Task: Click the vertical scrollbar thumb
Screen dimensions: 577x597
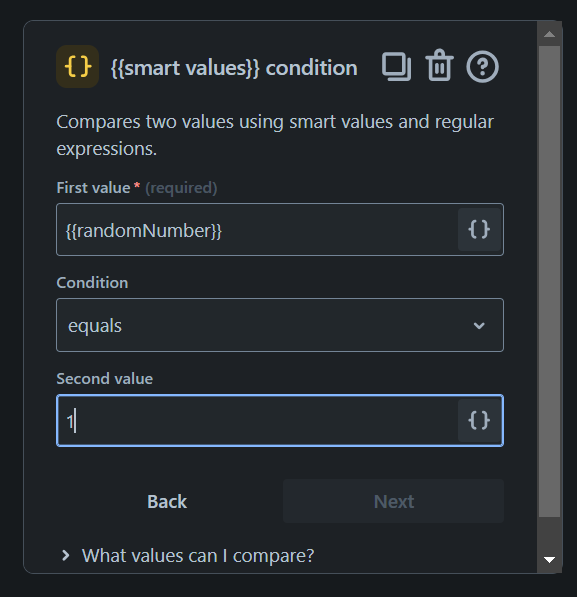Action: (x=549, y=282)
